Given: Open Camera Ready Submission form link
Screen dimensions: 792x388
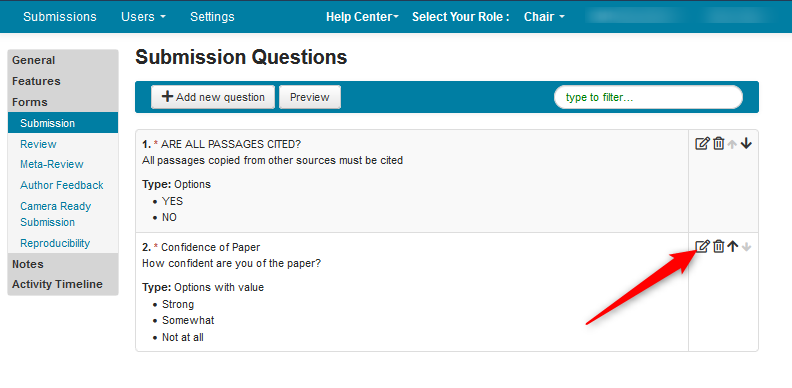Looking at the screenshot, I should (x=56, y=214).
